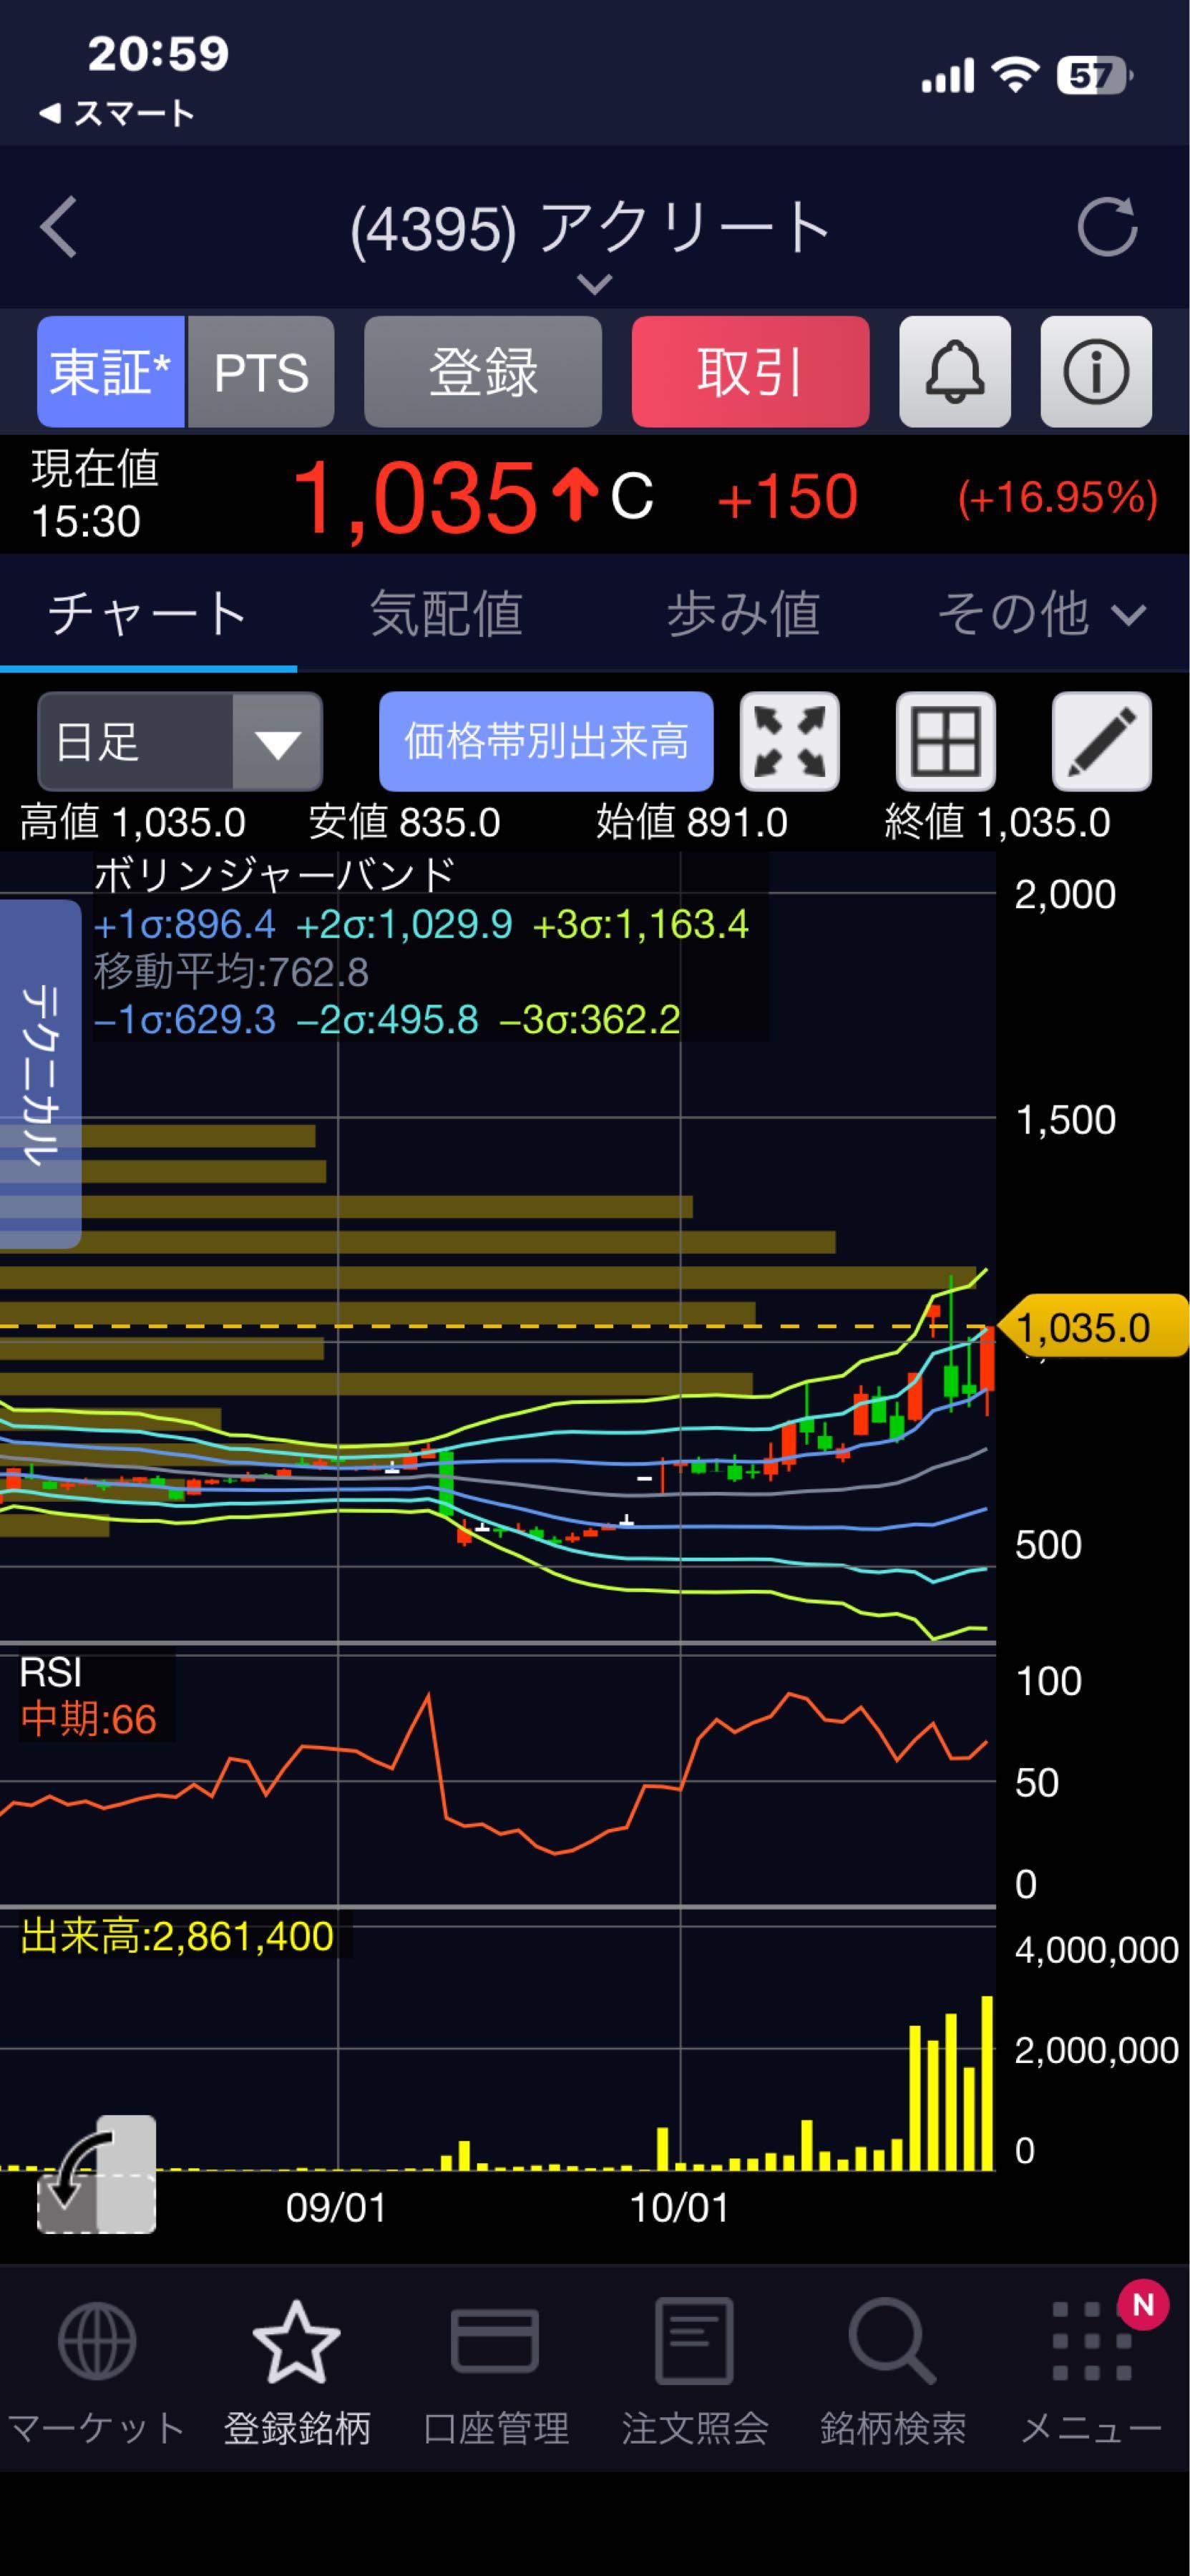The height and width of the screenshot is (2576, 1190).
Task: Go back with the left chevron
Action: point(59,227)
